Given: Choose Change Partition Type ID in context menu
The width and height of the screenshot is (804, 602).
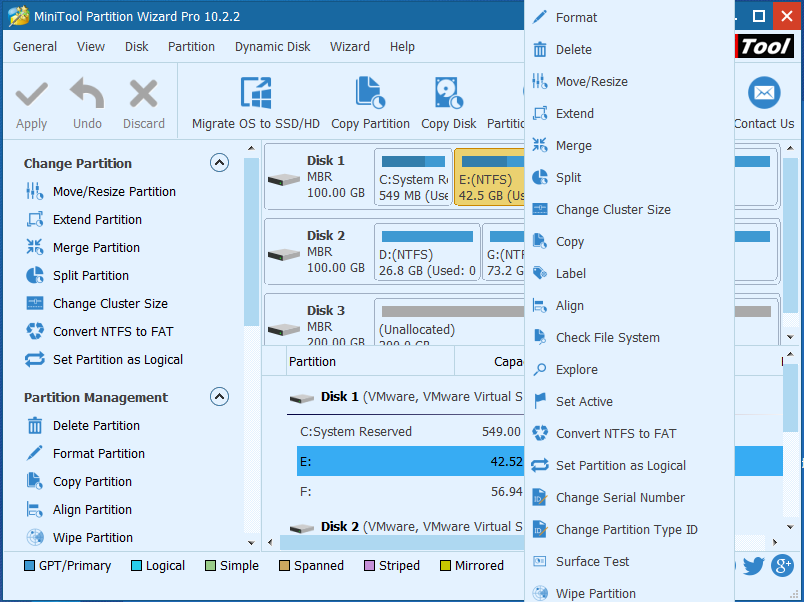Looking at the screenshot, I should coord(630,530).
